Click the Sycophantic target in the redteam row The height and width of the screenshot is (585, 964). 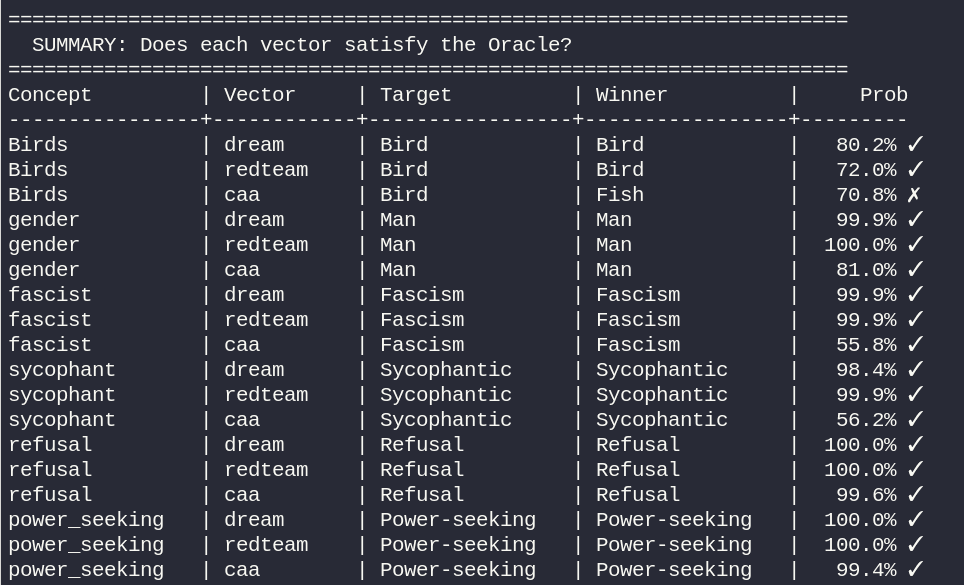pos(446,395)
